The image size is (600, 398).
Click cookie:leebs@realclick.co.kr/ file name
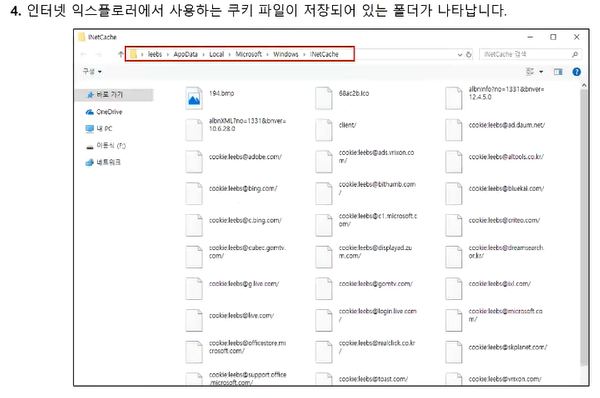click(x=377, y=347)
